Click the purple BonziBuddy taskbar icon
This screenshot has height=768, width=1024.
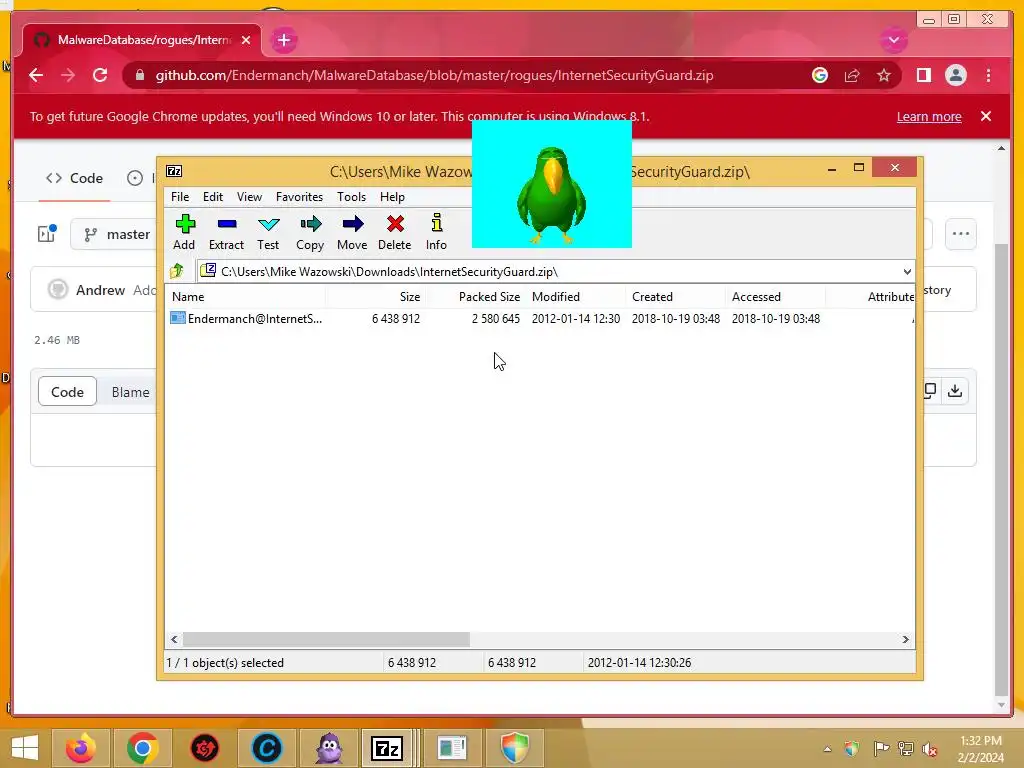[x=328, y=748]
